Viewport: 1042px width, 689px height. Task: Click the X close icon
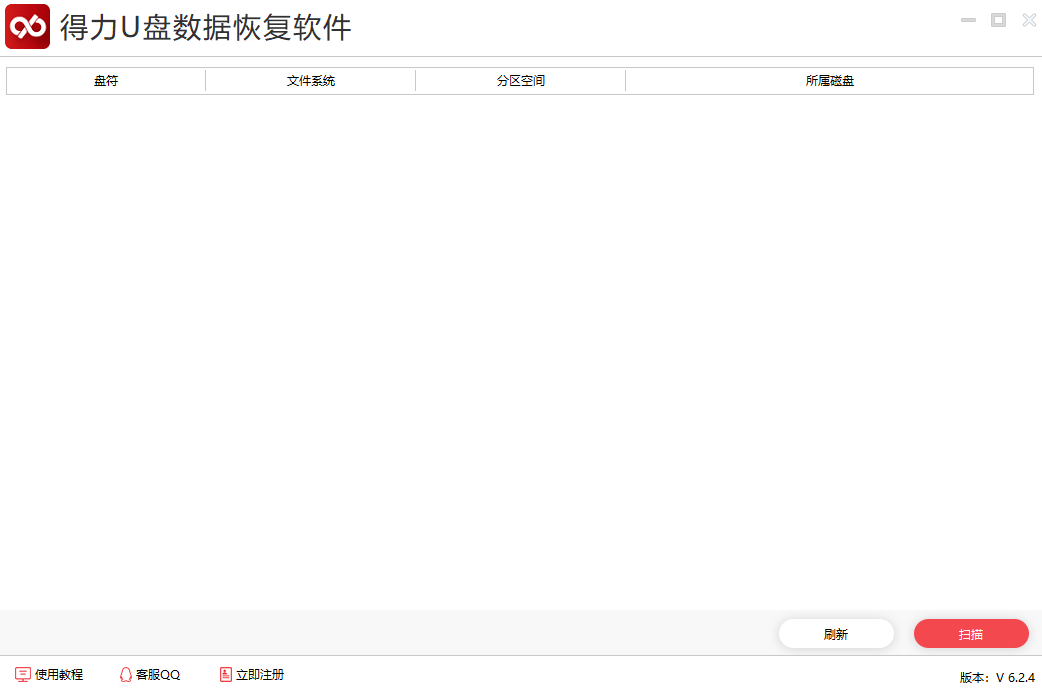pyautogui.click(x=1029, y=19)
